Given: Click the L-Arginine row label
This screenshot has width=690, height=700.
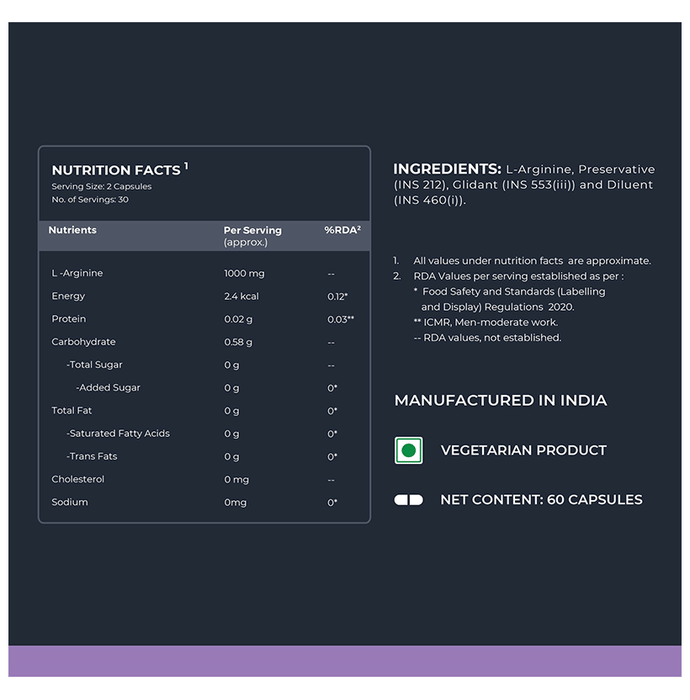Looking at the screenshot, I should (x=77, y=273).
